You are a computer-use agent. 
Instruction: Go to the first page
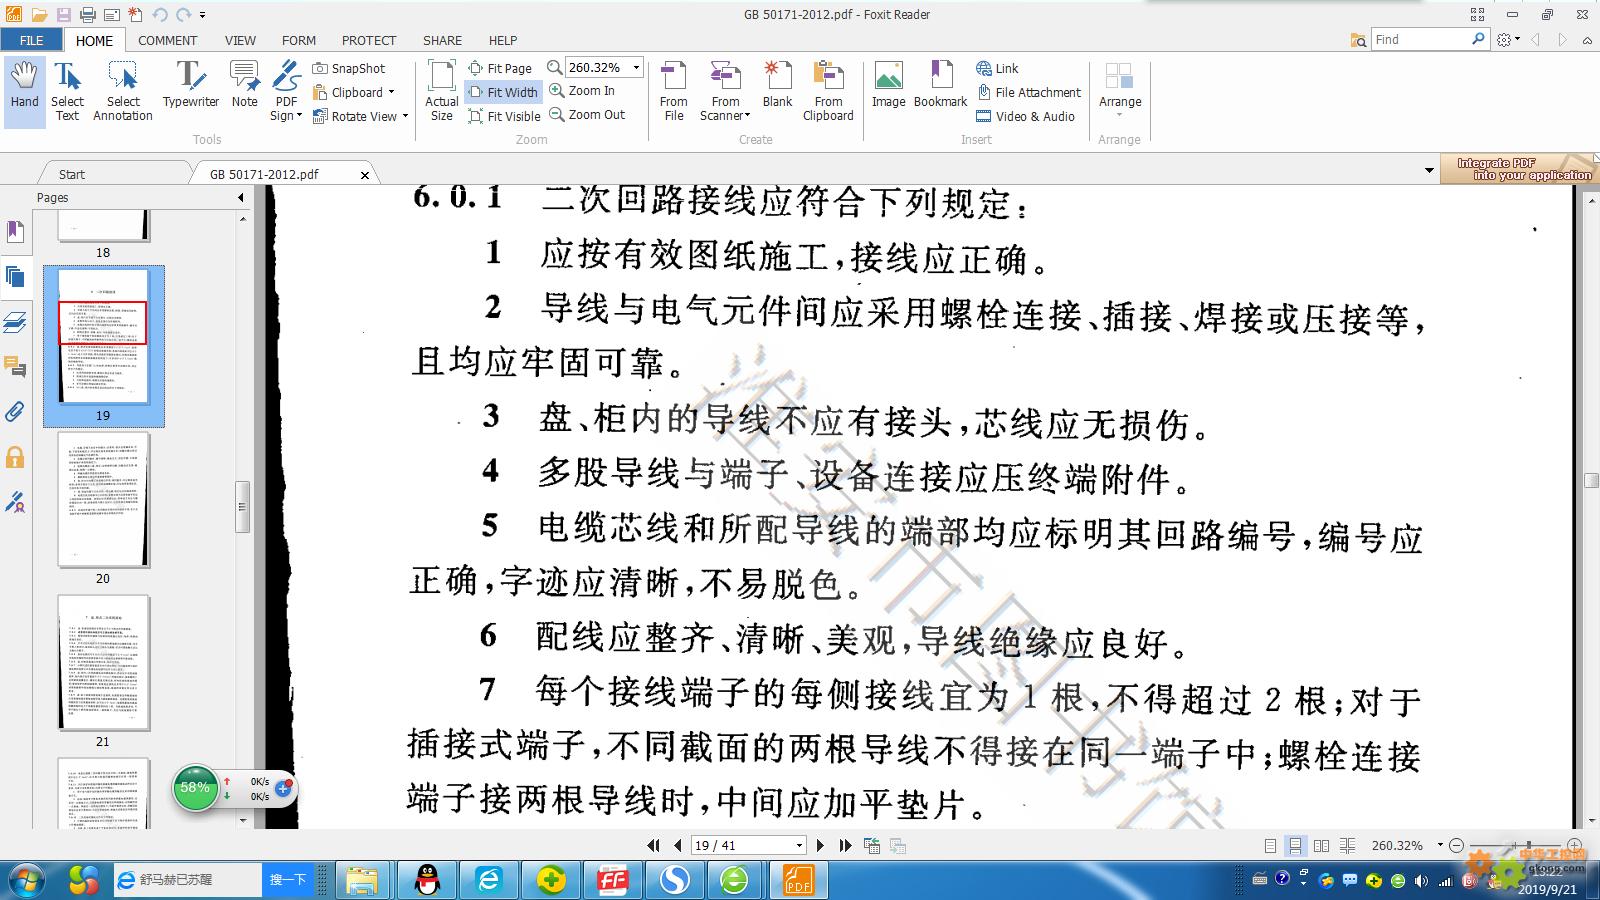point(654,846)
